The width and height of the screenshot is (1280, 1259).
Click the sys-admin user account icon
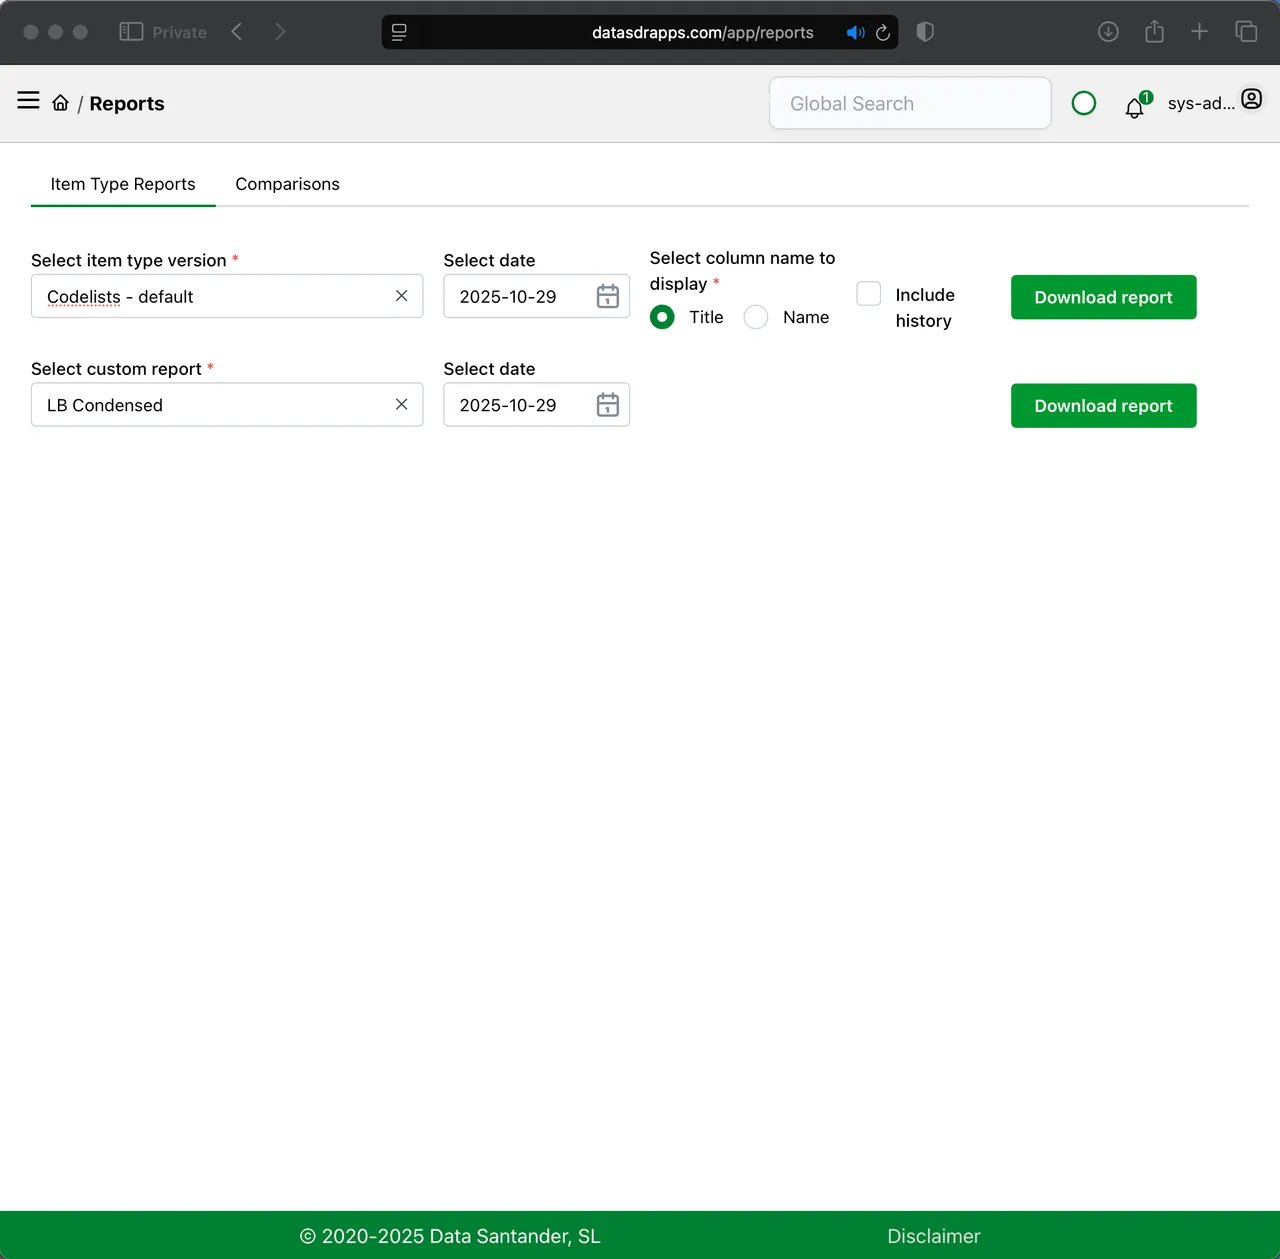[x=1251, y=99]
